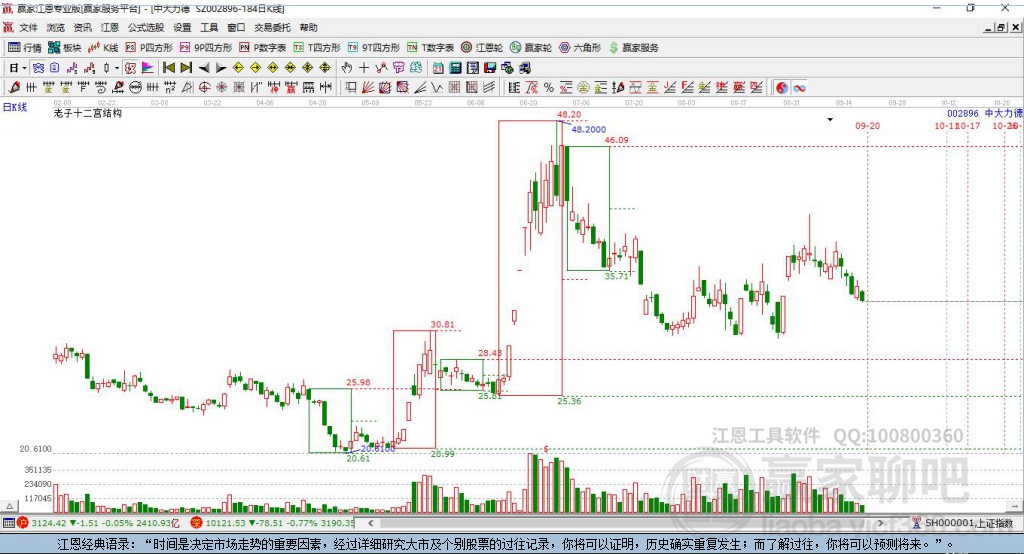Open the 帮助 menu
Viewport: 1024px width, 554px height.
[308, 27]
